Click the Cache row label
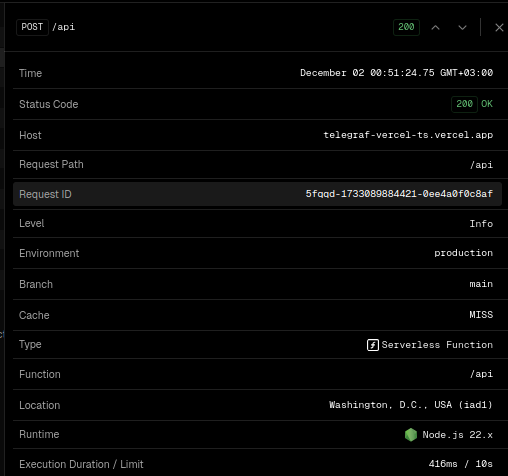 tap(34, 315)
